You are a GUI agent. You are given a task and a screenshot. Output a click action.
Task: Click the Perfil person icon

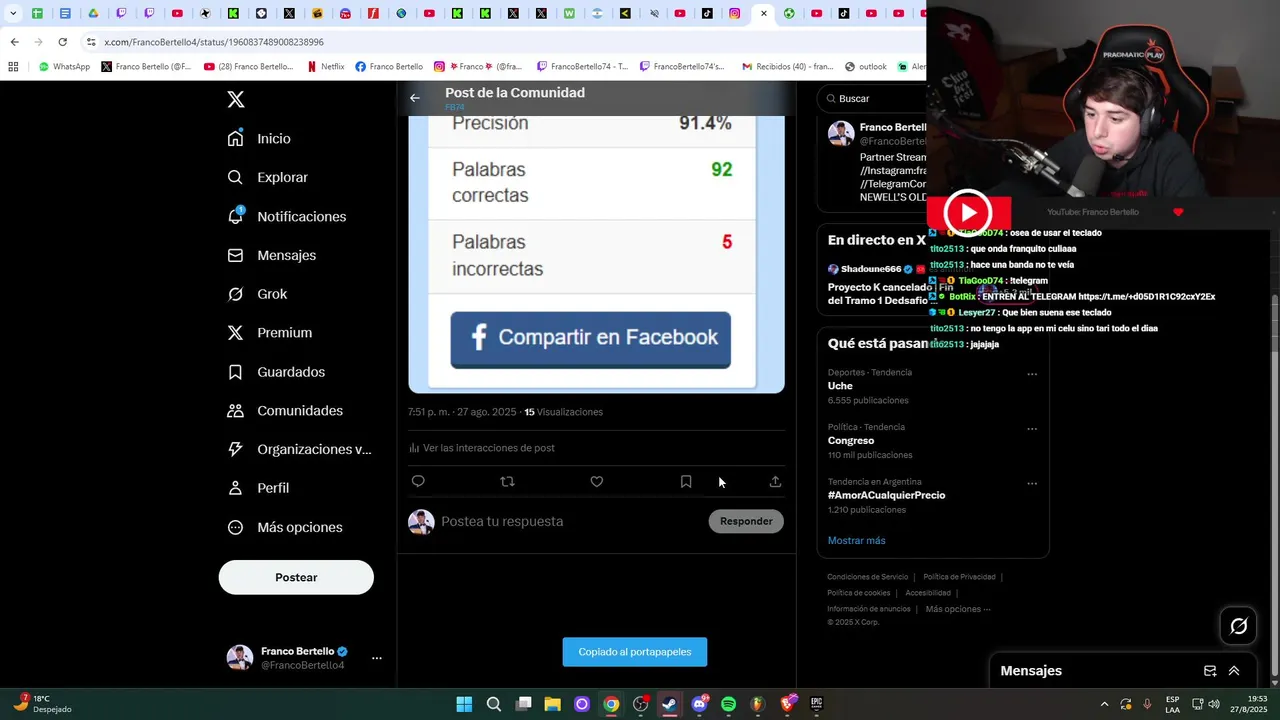[x=235, y=488]
